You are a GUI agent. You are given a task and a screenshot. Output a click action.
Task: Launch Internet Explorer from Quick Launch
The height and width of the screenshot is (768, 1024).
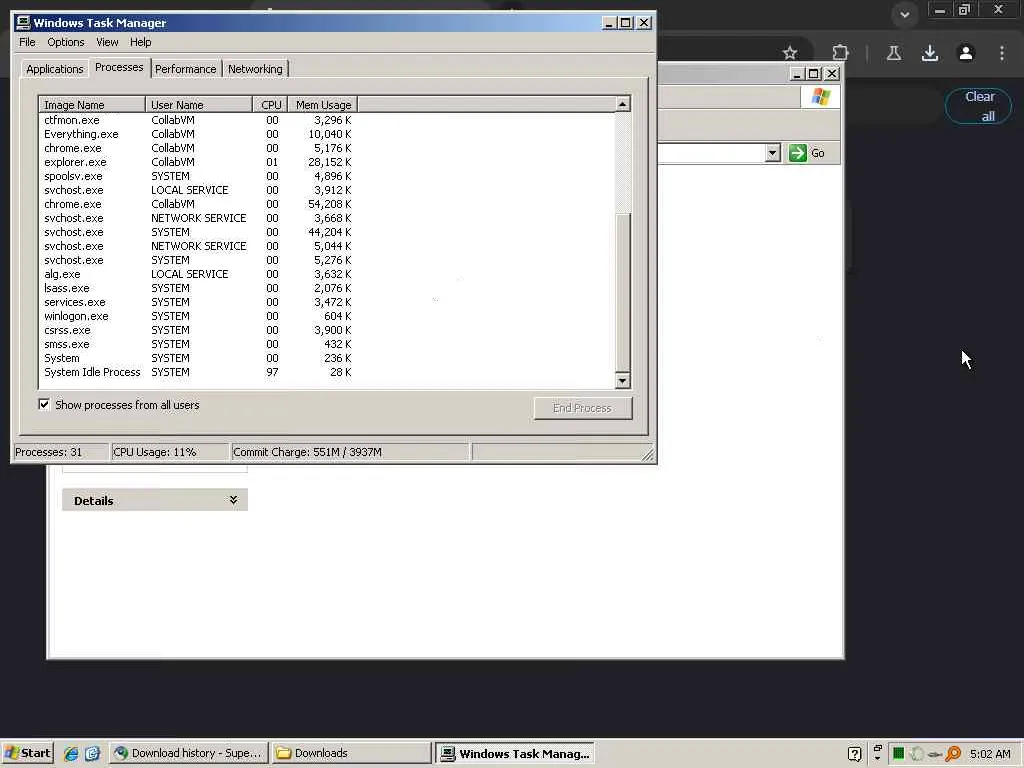tap(71, 753)
